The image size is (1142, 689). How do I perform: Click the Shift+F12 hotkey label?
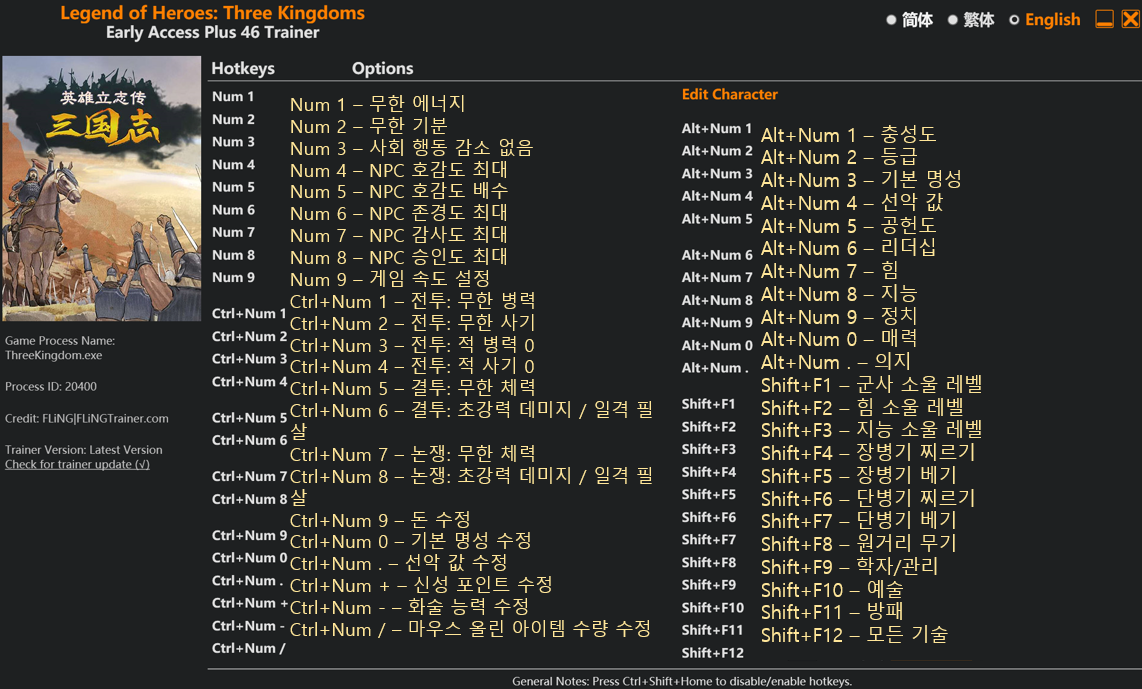[x=713, y=653]
